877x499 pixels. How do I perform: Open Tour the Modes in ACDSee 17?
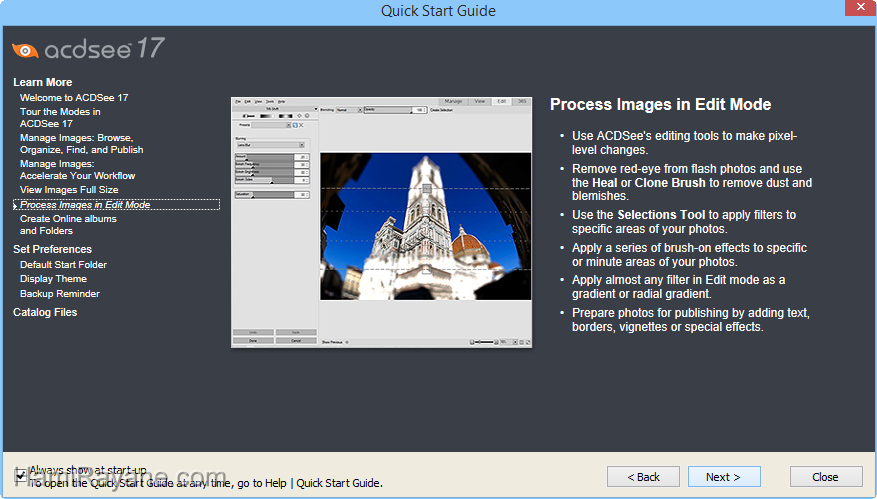tap(60, 117)
